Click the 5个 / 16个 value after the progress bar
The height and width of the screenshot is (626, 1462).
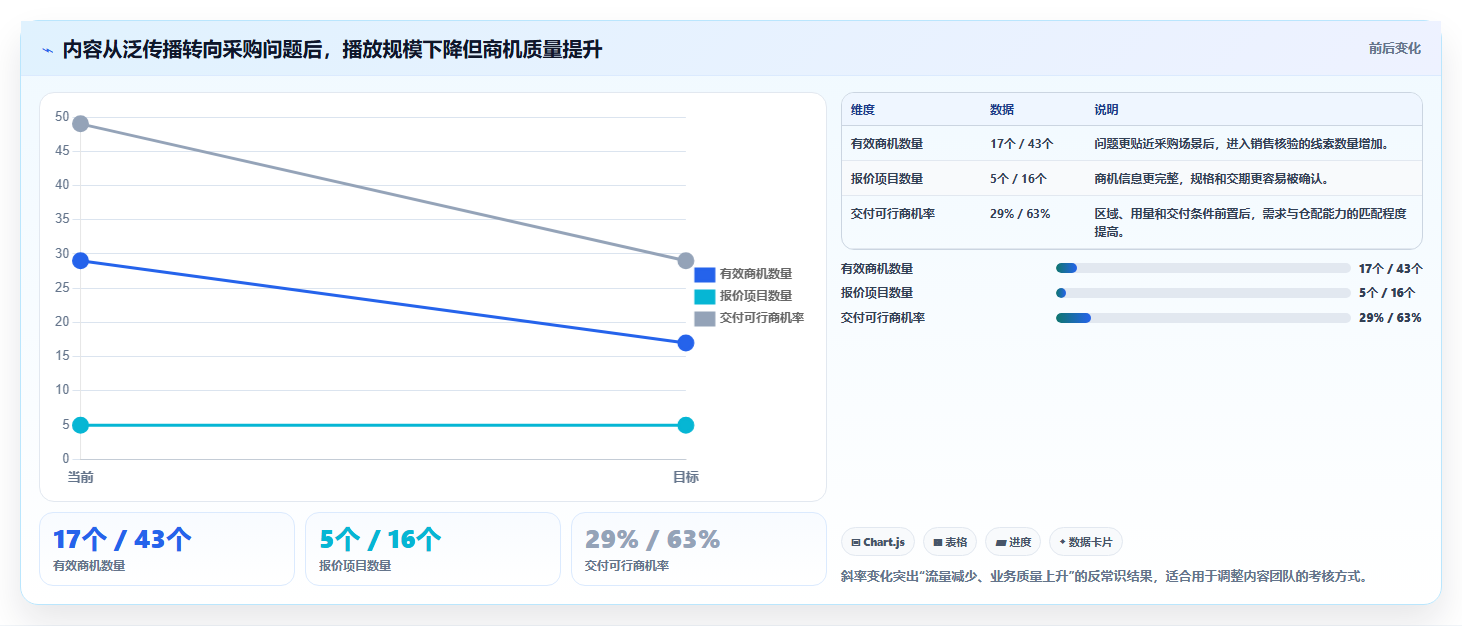[1388, 293]
